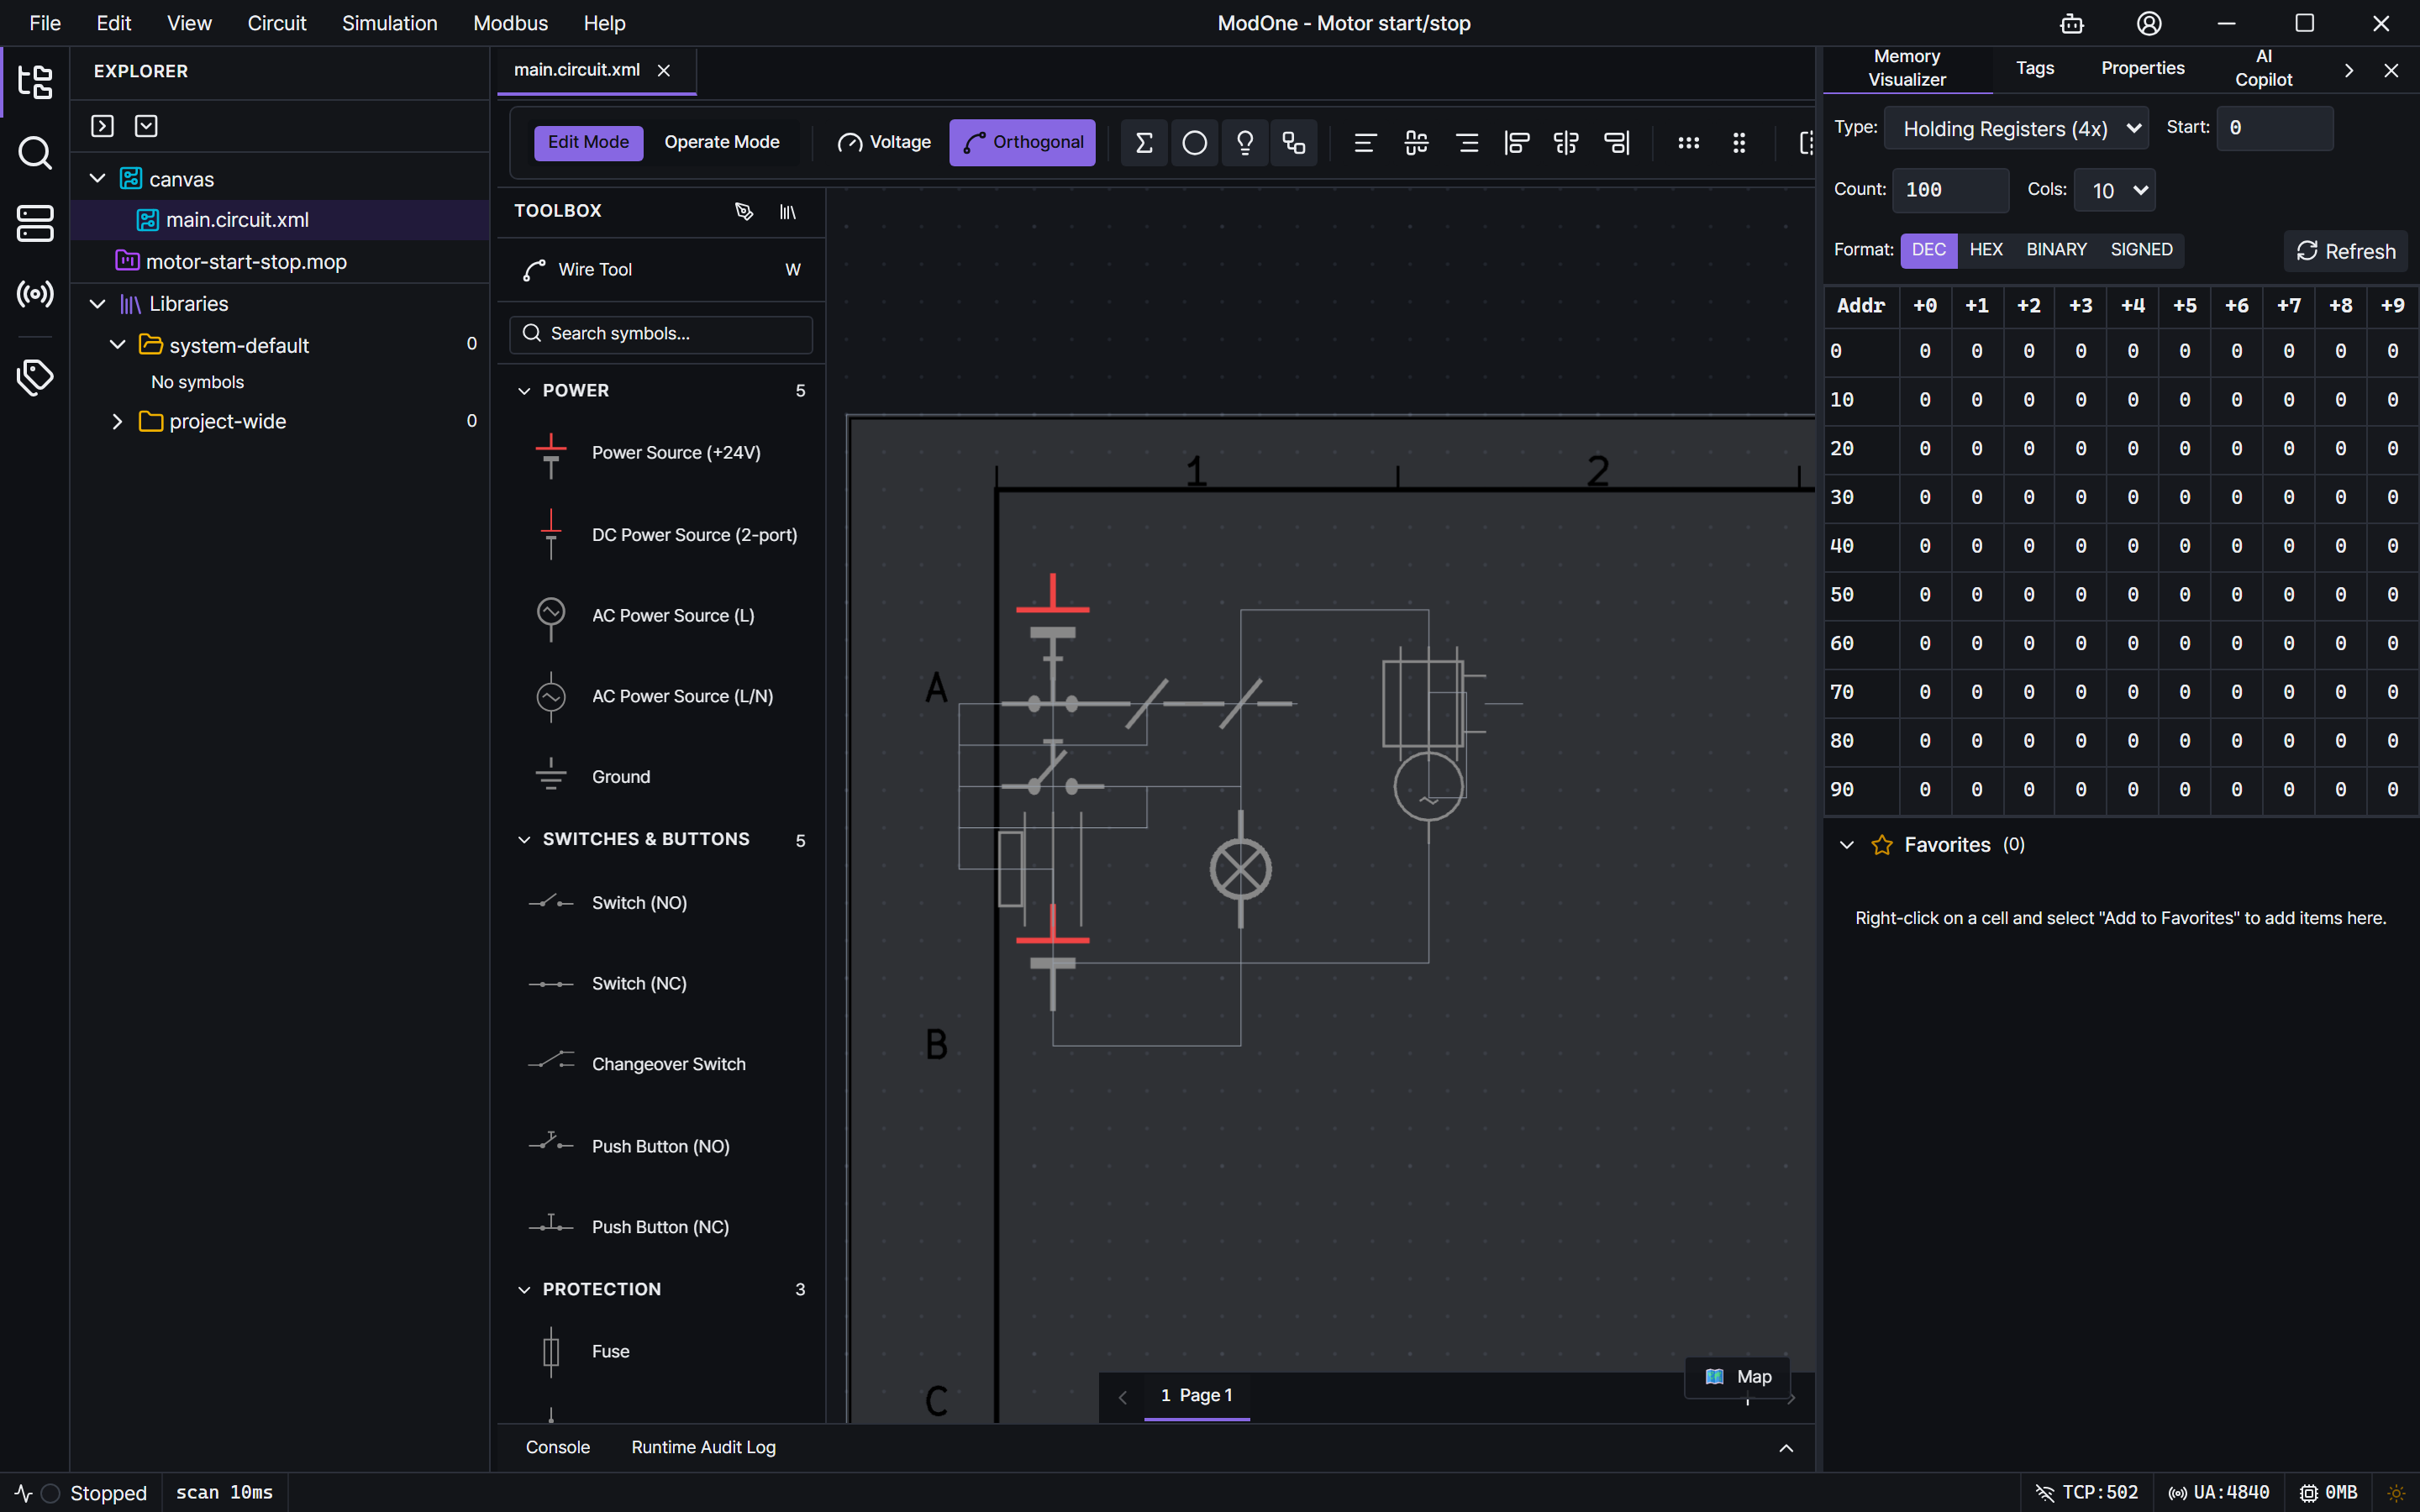Screen dimensions: 2420x1512
Task: Click the align horizontal center toolbar icon
Action: click(x=1566, y=143)
